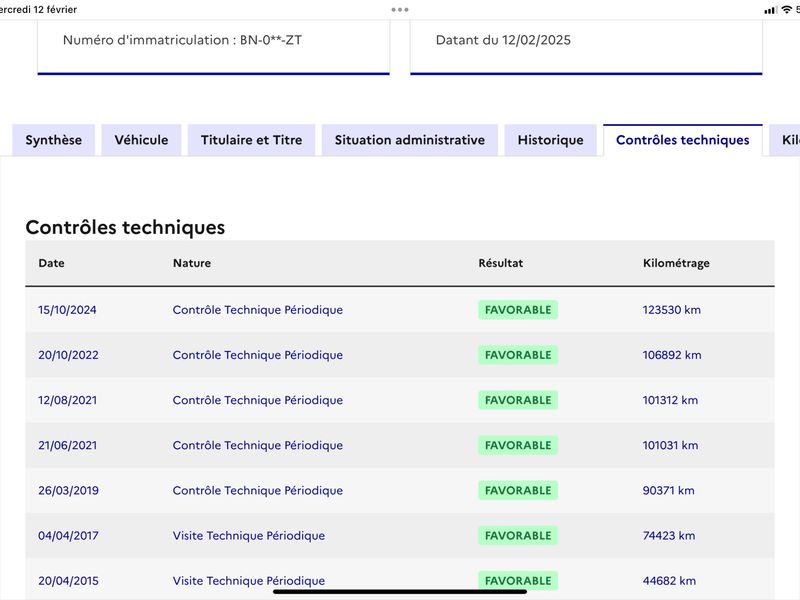Click the FAVORABLE badge for 20/10/2022
Image resolution: width=800 pixels, height=600 pixels.
point(518,355)
